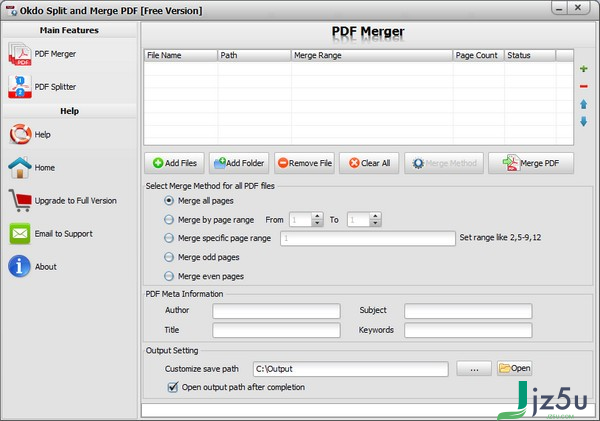Select Merge even pages option
Screen dimensions: 600x421
(x=169, y=276)
